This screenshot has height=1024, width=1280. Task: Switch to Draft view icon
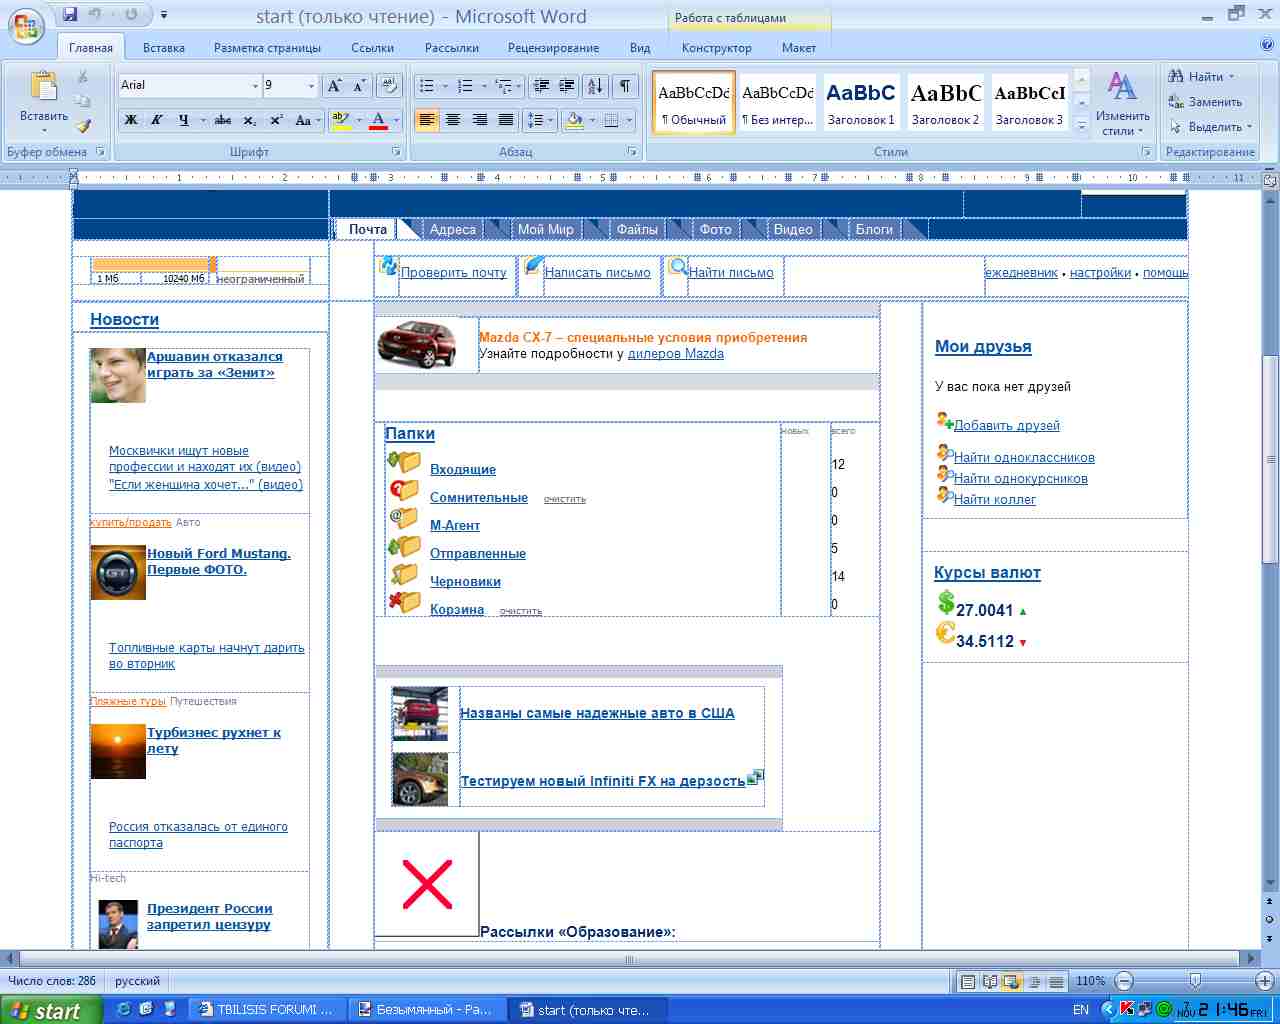[x=1056, y=982]
